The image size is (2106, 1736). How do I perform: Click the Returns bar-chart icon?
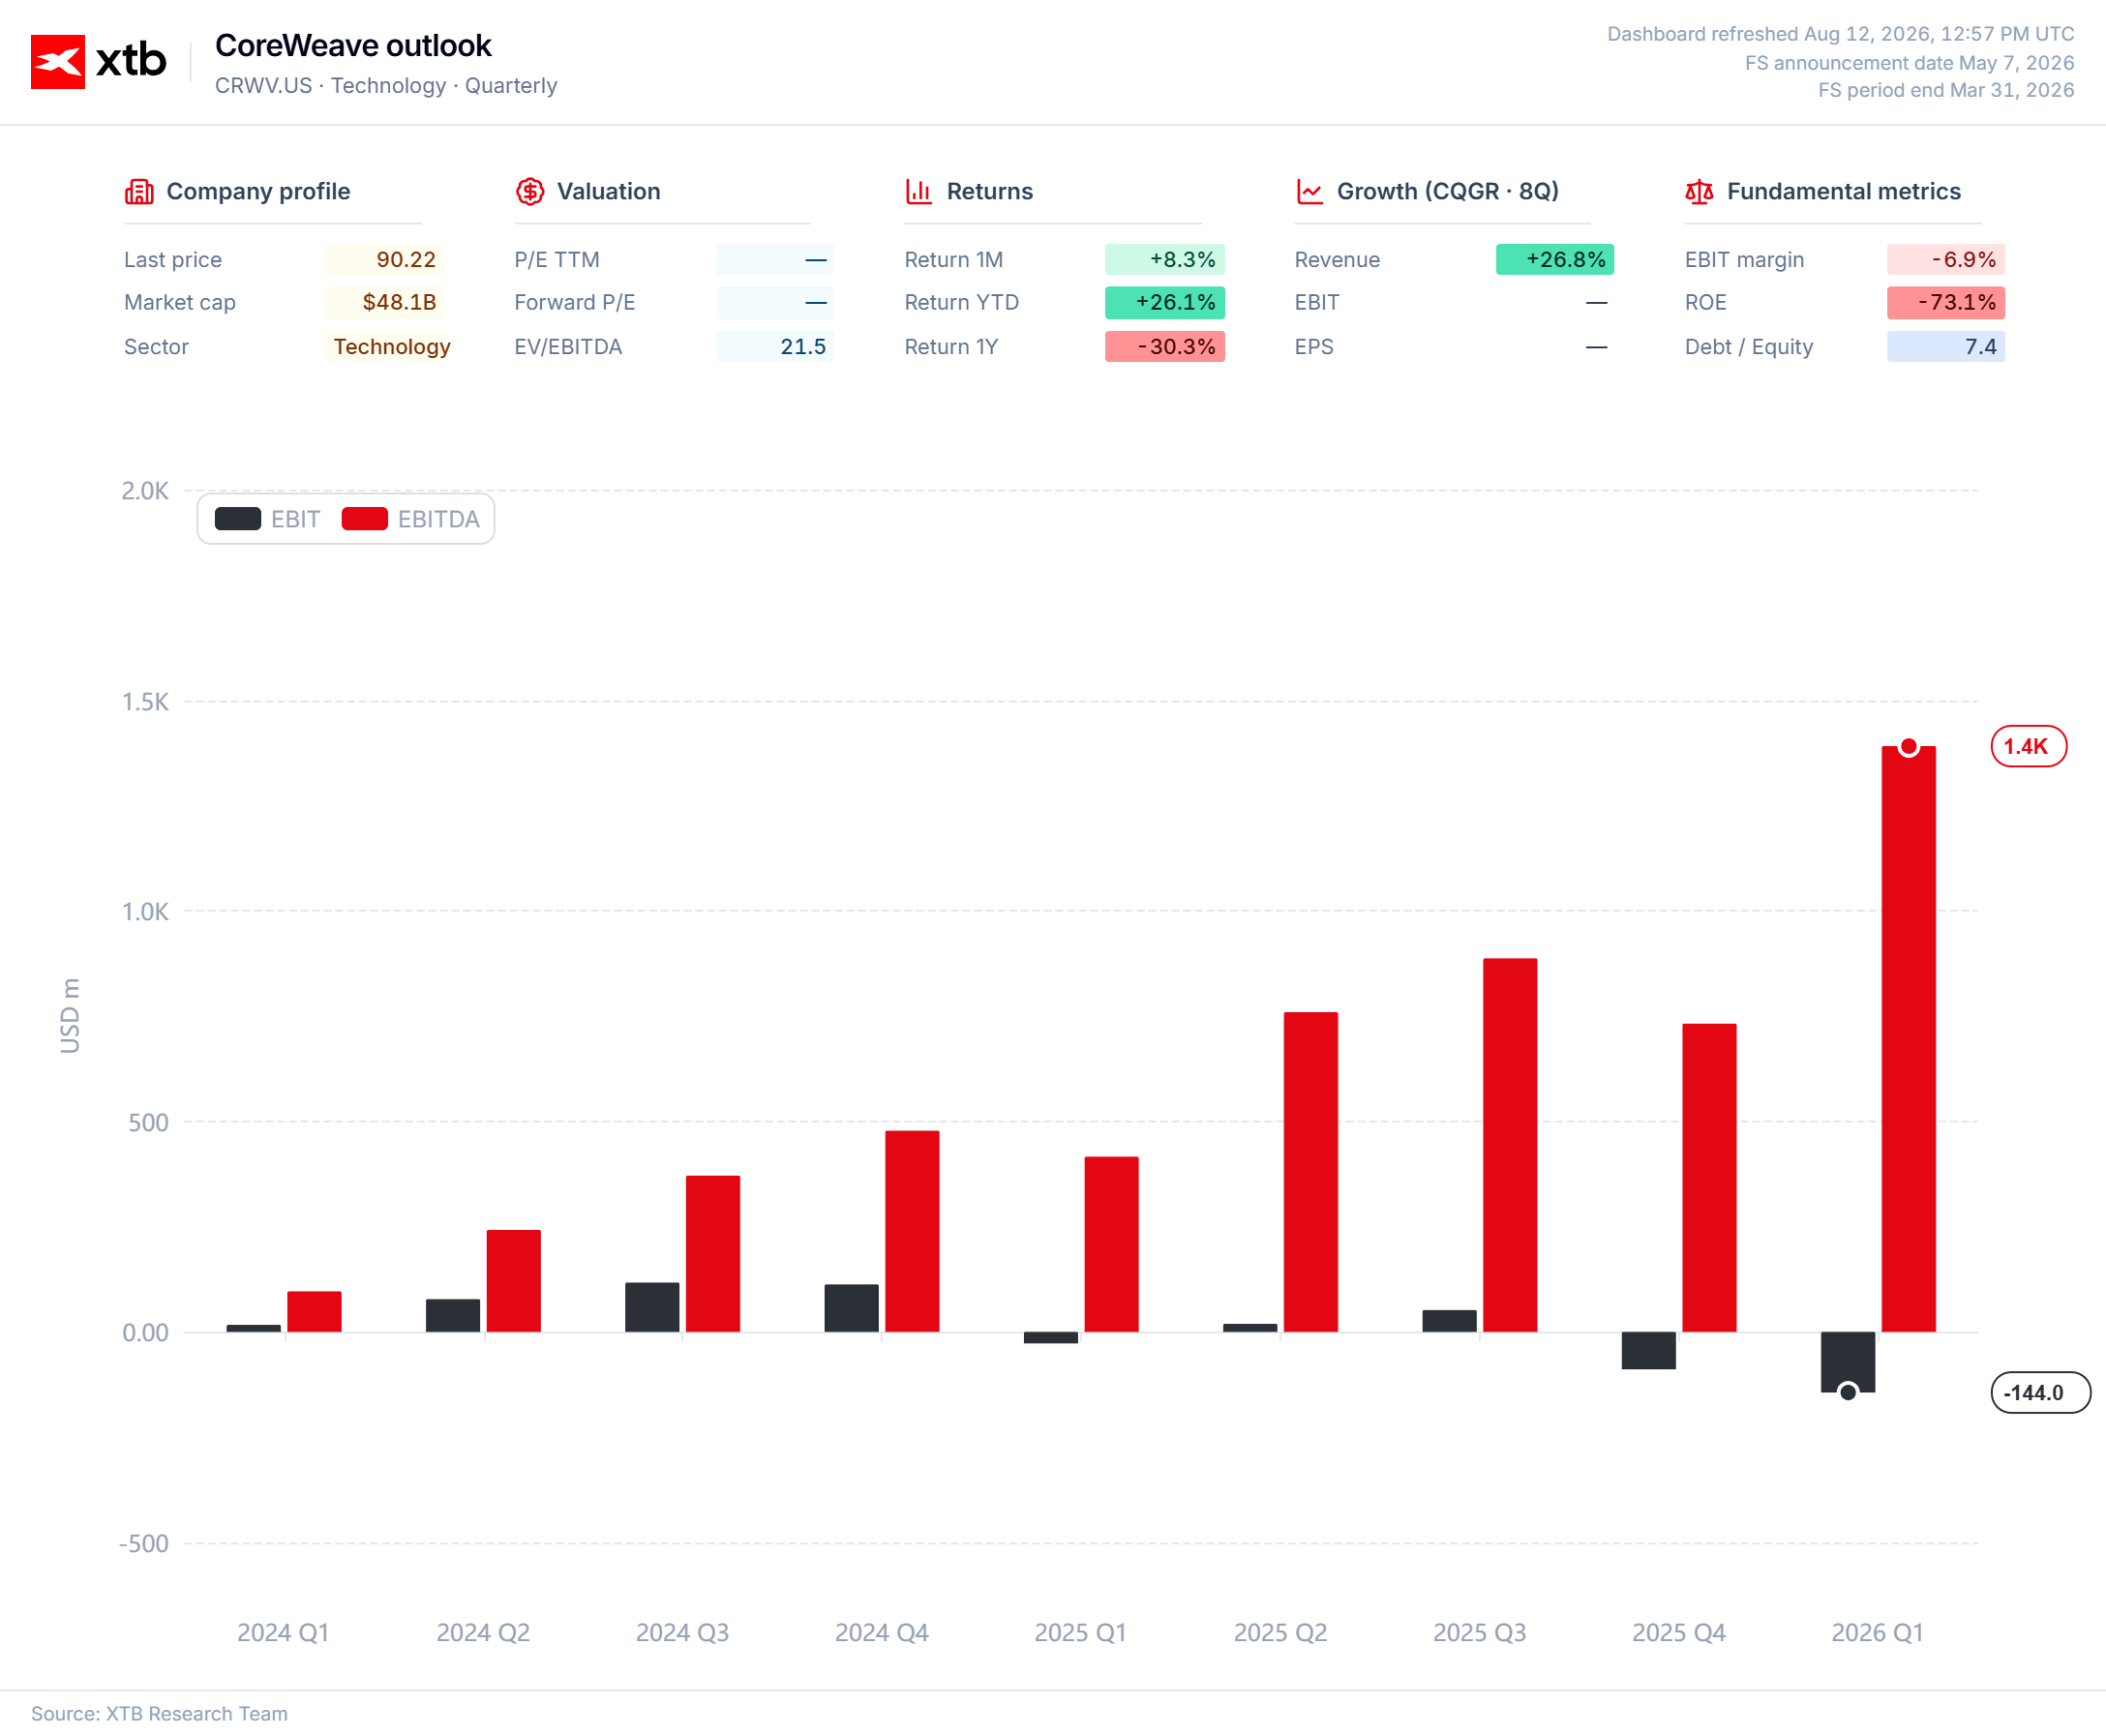pos(919,191)
